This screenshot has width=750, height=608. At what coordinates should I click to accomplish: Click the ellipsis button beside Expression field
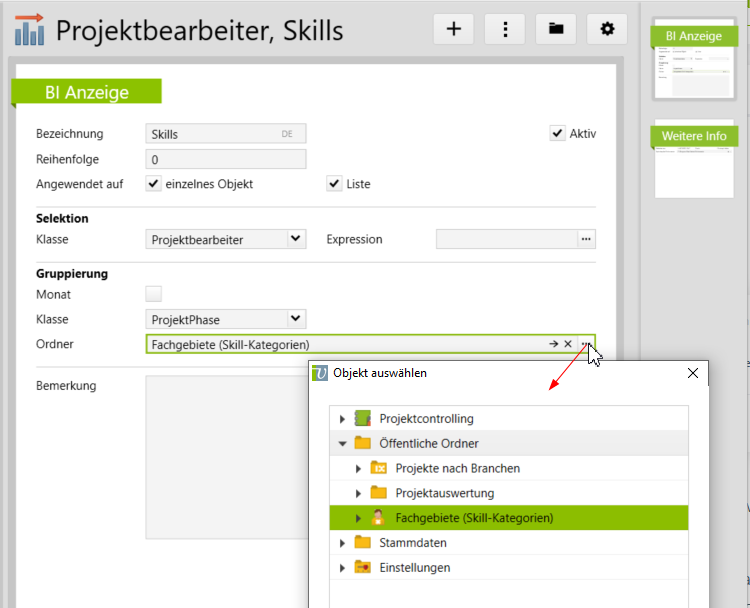(x=587, y=239)
